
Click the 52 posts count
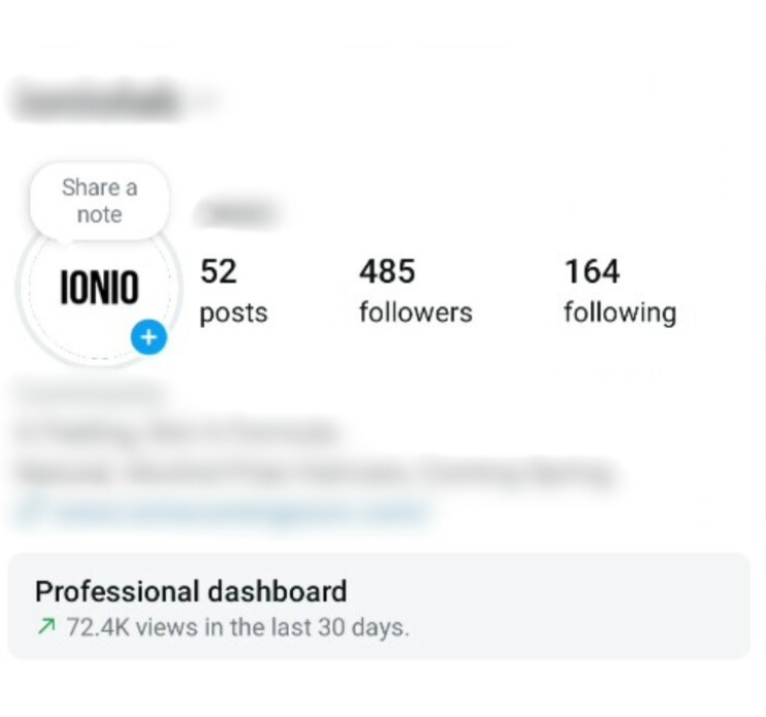(218, 271)
